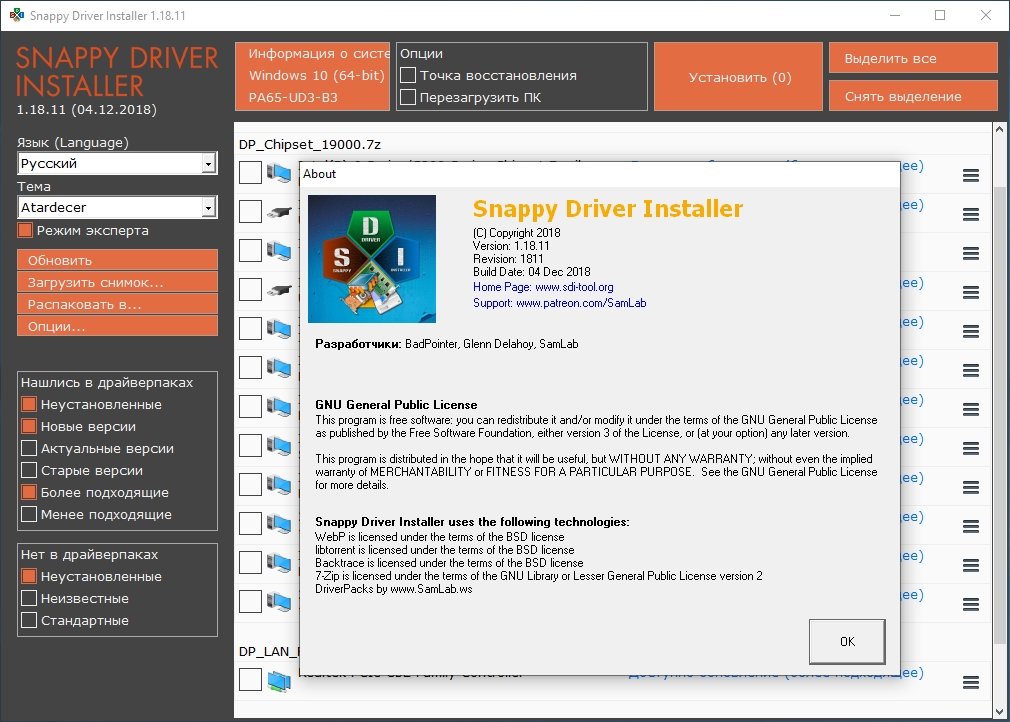Toggle the Новые версии filter

[29, 426]
